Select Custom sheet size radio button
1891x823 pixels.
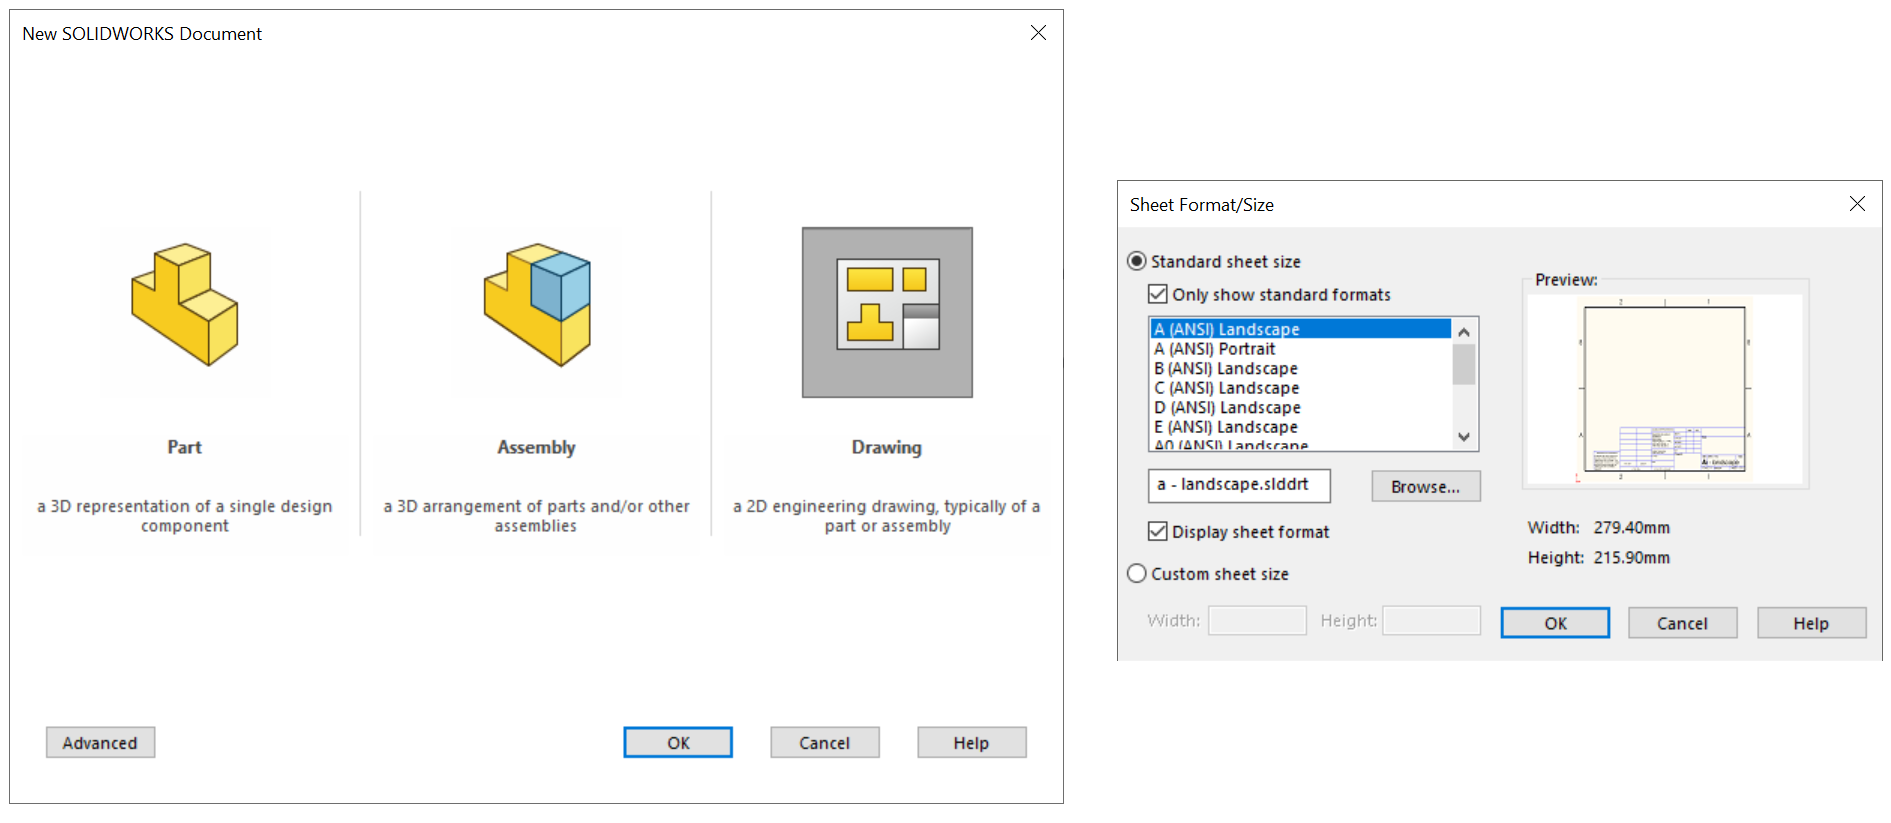(1137, 574)
